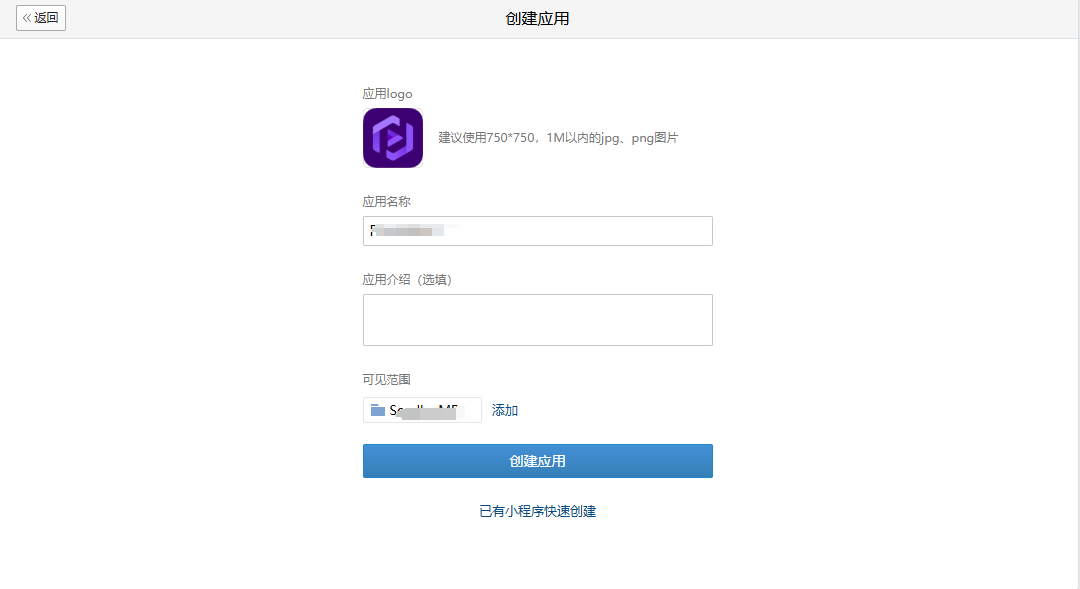Change the purple app logo image
The height and width of the screenshot is (589, 1080).
393,138
